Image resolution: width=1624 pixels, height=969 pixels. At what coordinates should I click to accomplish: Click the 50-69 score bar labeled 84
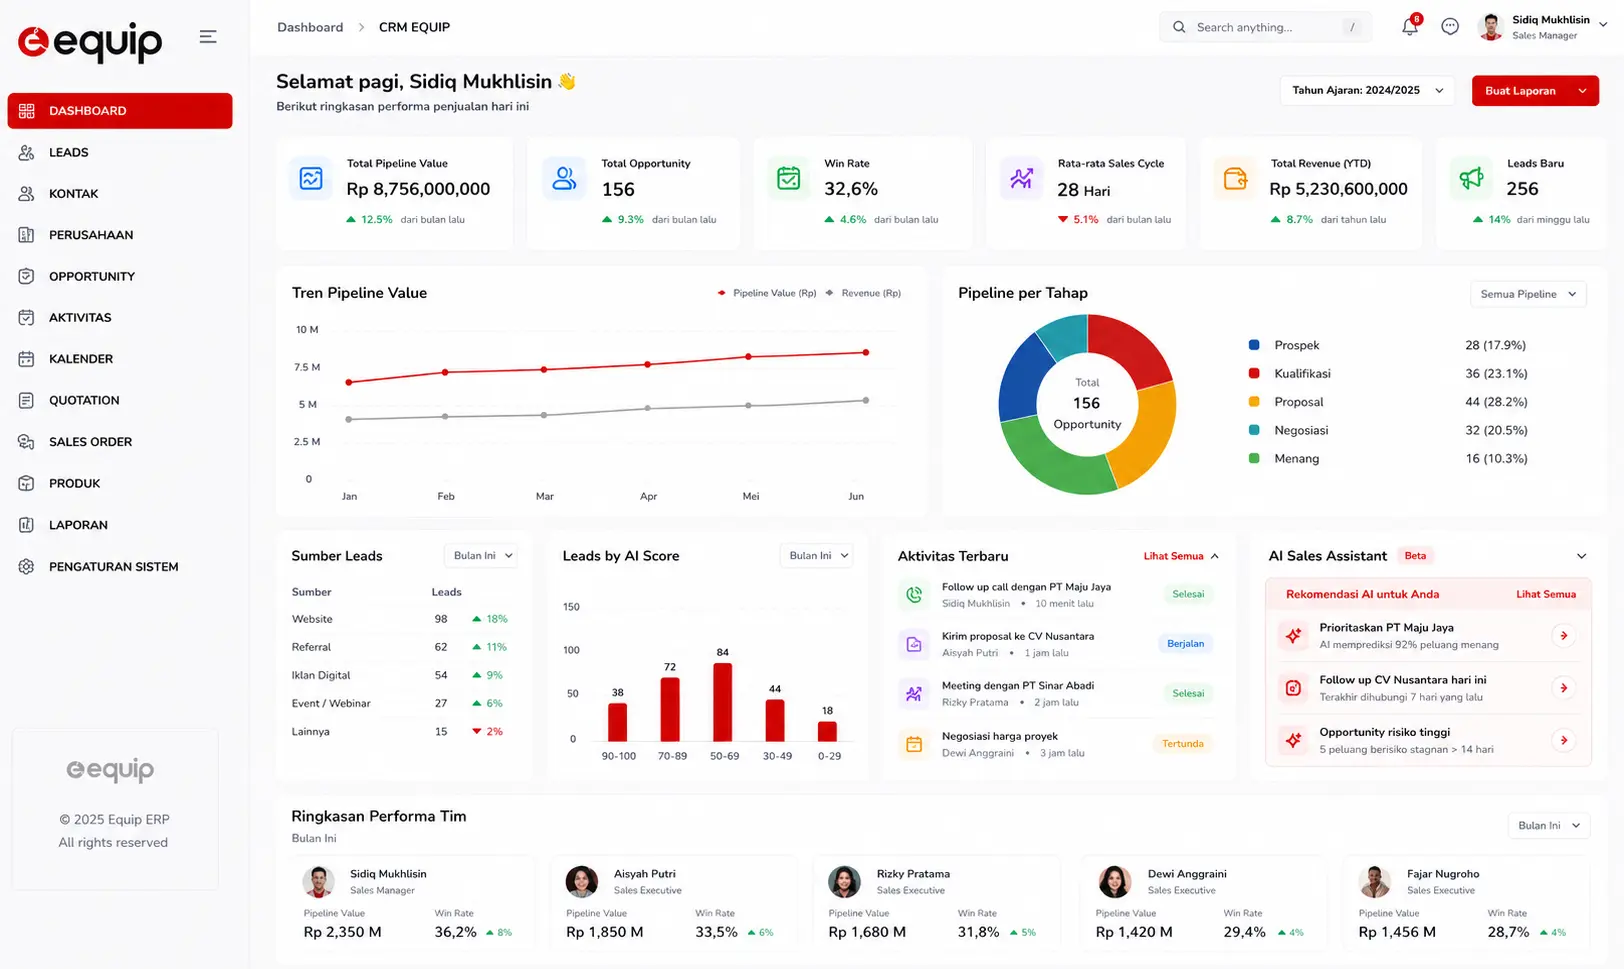[x=722, y=701]
